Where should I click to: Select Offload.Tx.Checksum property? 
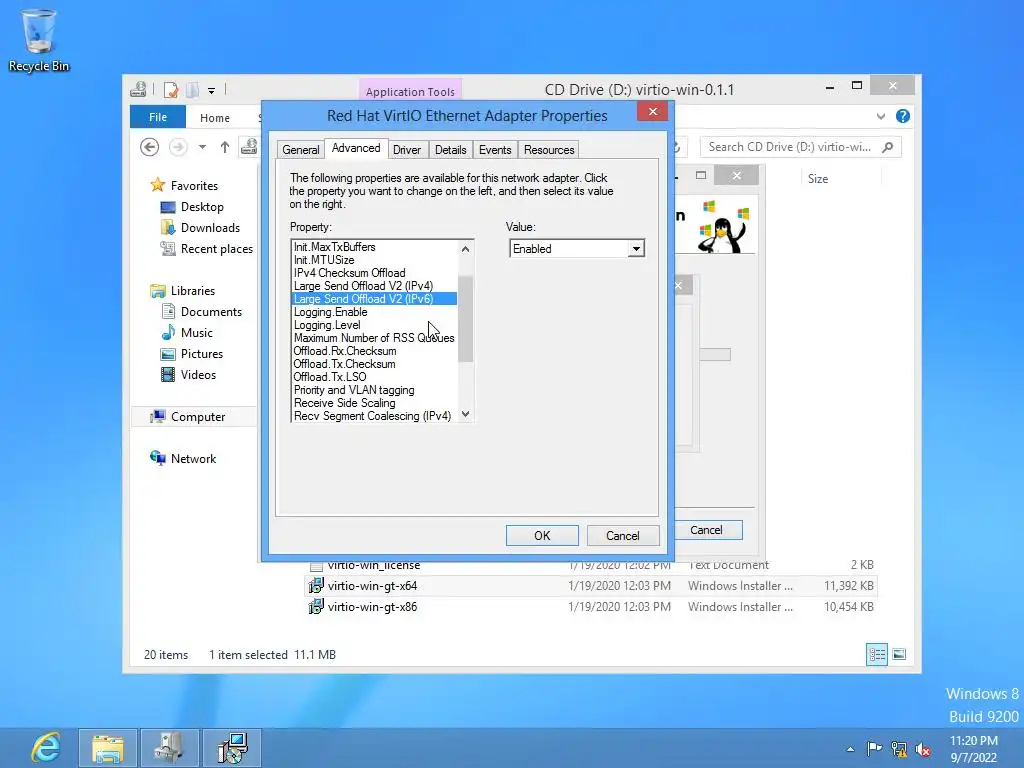tap(374, 364)
